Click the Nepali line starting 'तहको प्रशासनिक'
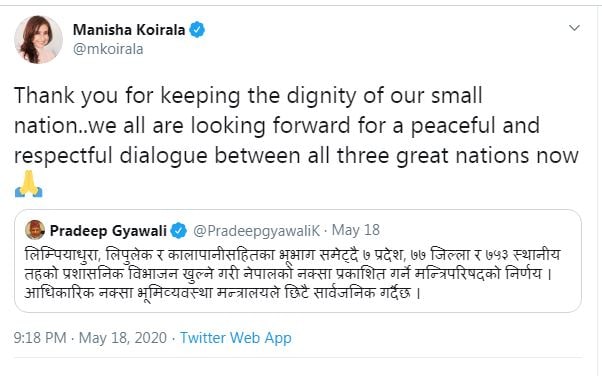 (288, 274)
